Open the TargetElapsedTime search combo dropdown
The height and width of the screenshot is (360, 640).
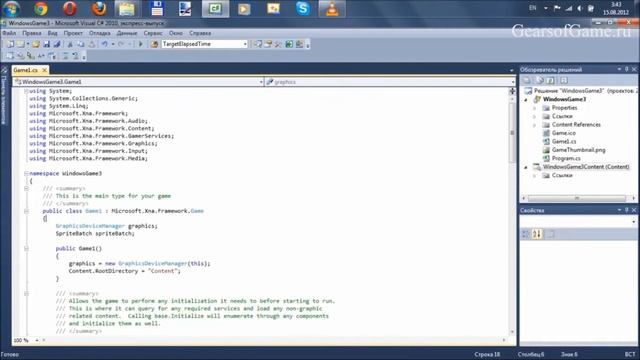click(245, 44)
